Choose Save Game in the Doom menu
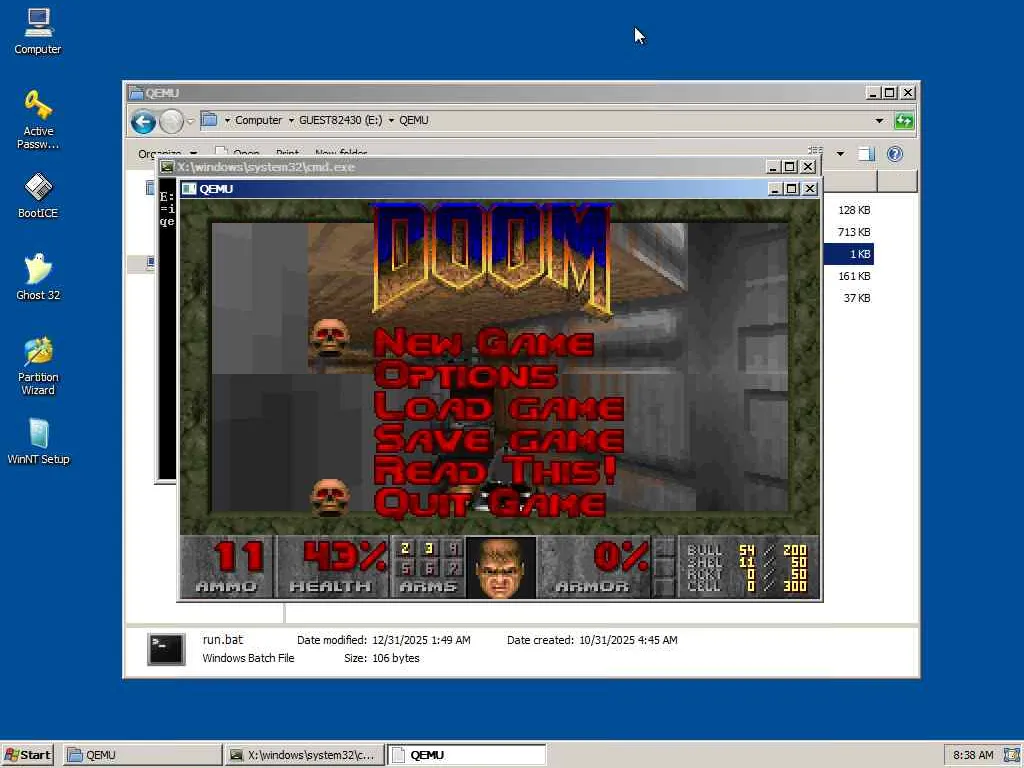1024x768 pixels. (x=499, y=438)
